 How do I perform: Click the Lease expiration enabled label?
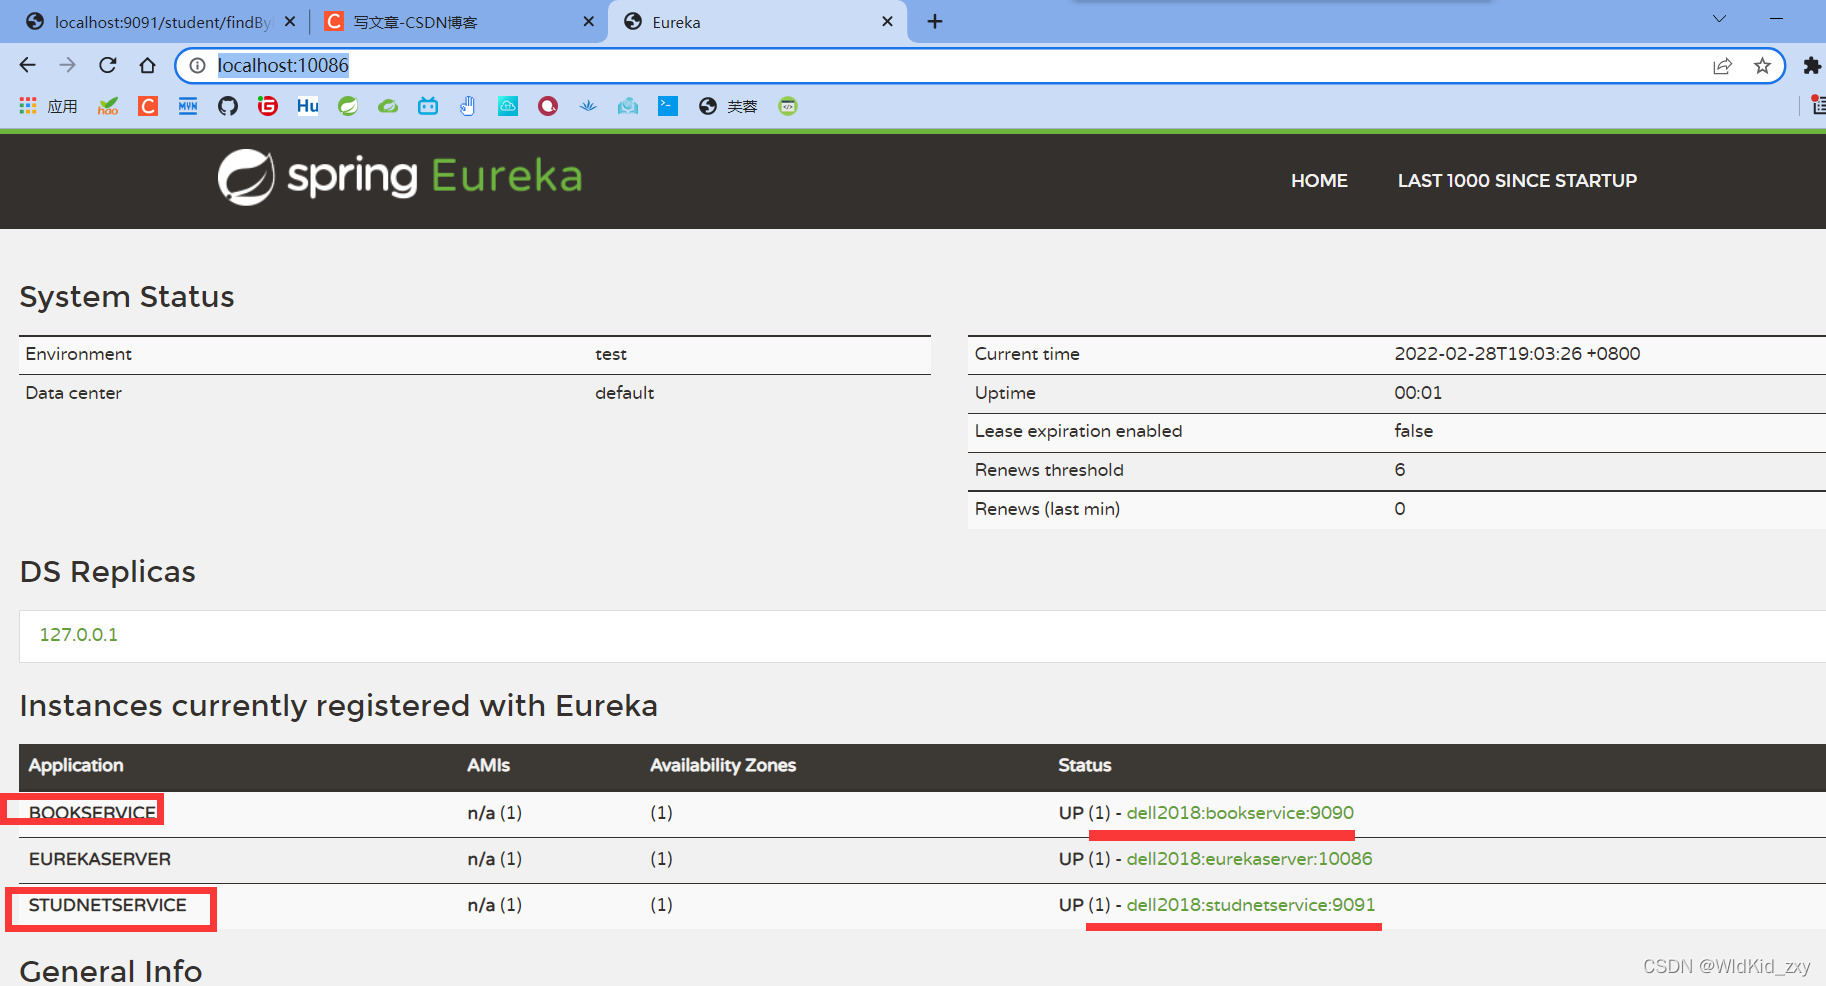[x=1078, y=431]
